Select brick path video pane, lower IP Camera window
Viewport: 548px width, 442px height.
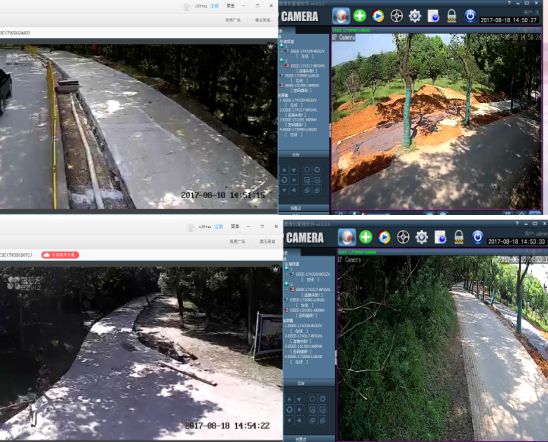pyautogui.click(x=442, y=348)
